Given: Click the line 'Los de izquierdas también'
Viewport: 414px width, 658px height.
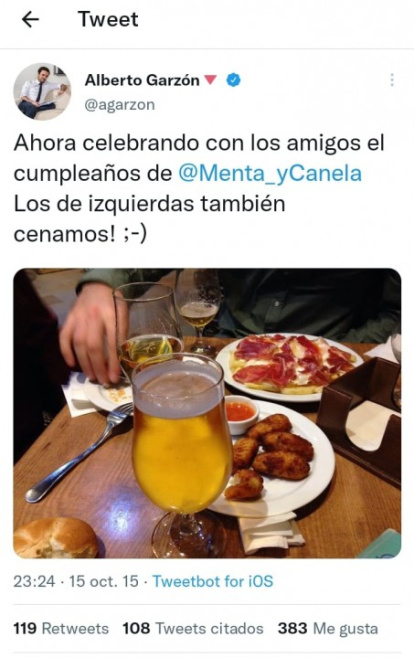Looking at the screenshot, I should 149,204.
